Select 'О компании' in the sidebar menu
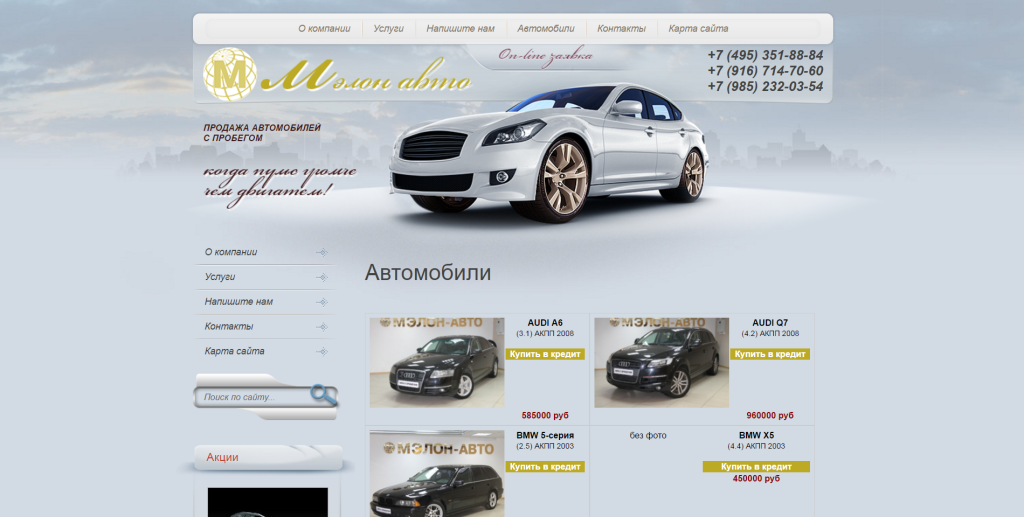Image resolution: width=1024 pixels, height=517 pixels. pos(231,252)
